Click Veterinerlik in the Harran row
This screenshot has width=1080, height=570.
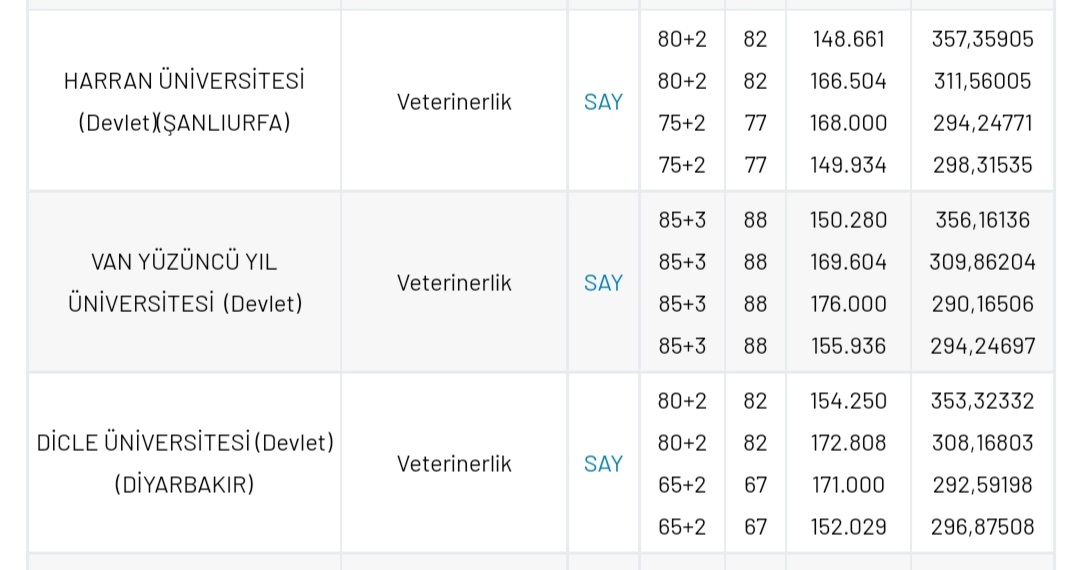454,102
